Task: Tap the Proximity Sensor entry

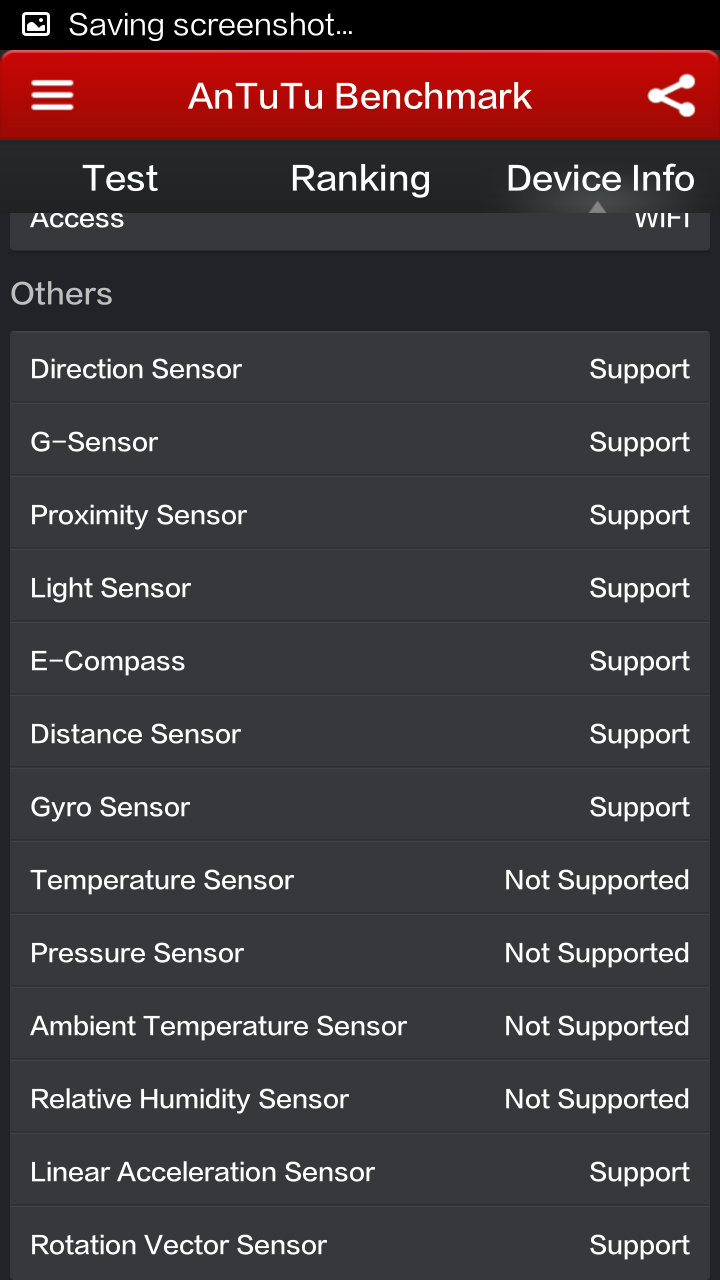Action: point(360,514)
